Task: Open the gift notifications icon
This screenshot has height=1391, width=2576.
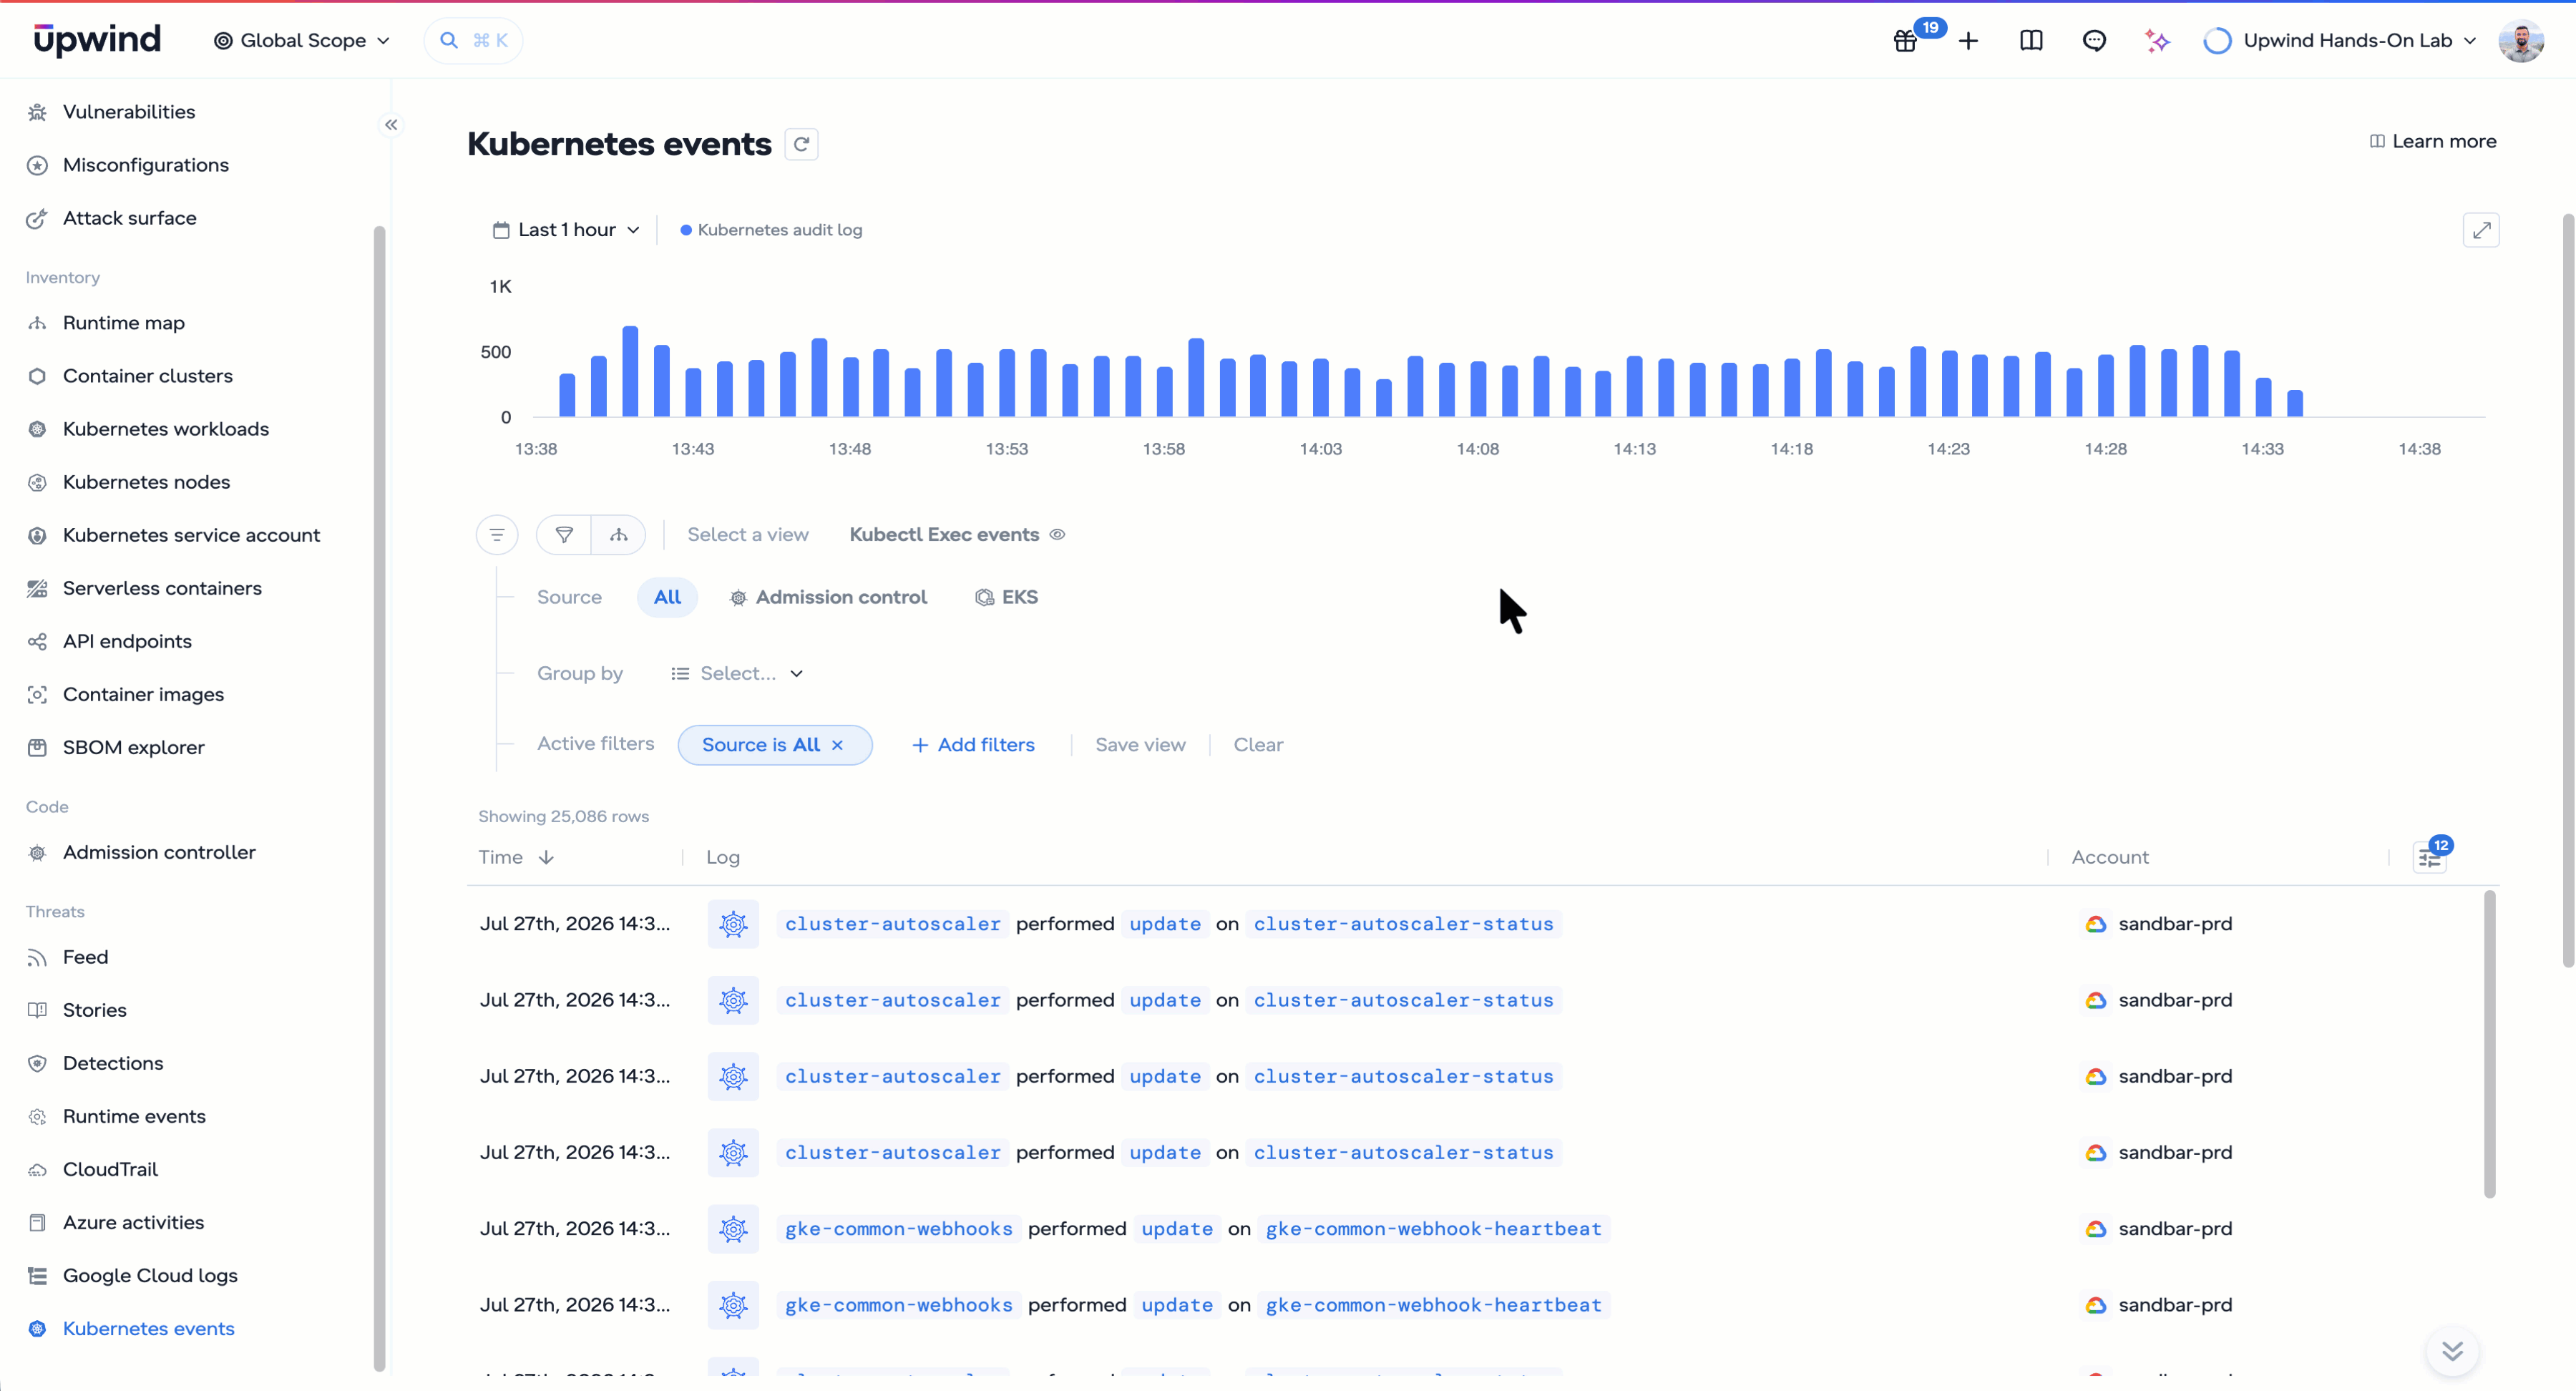Action: coord(1905,41)
